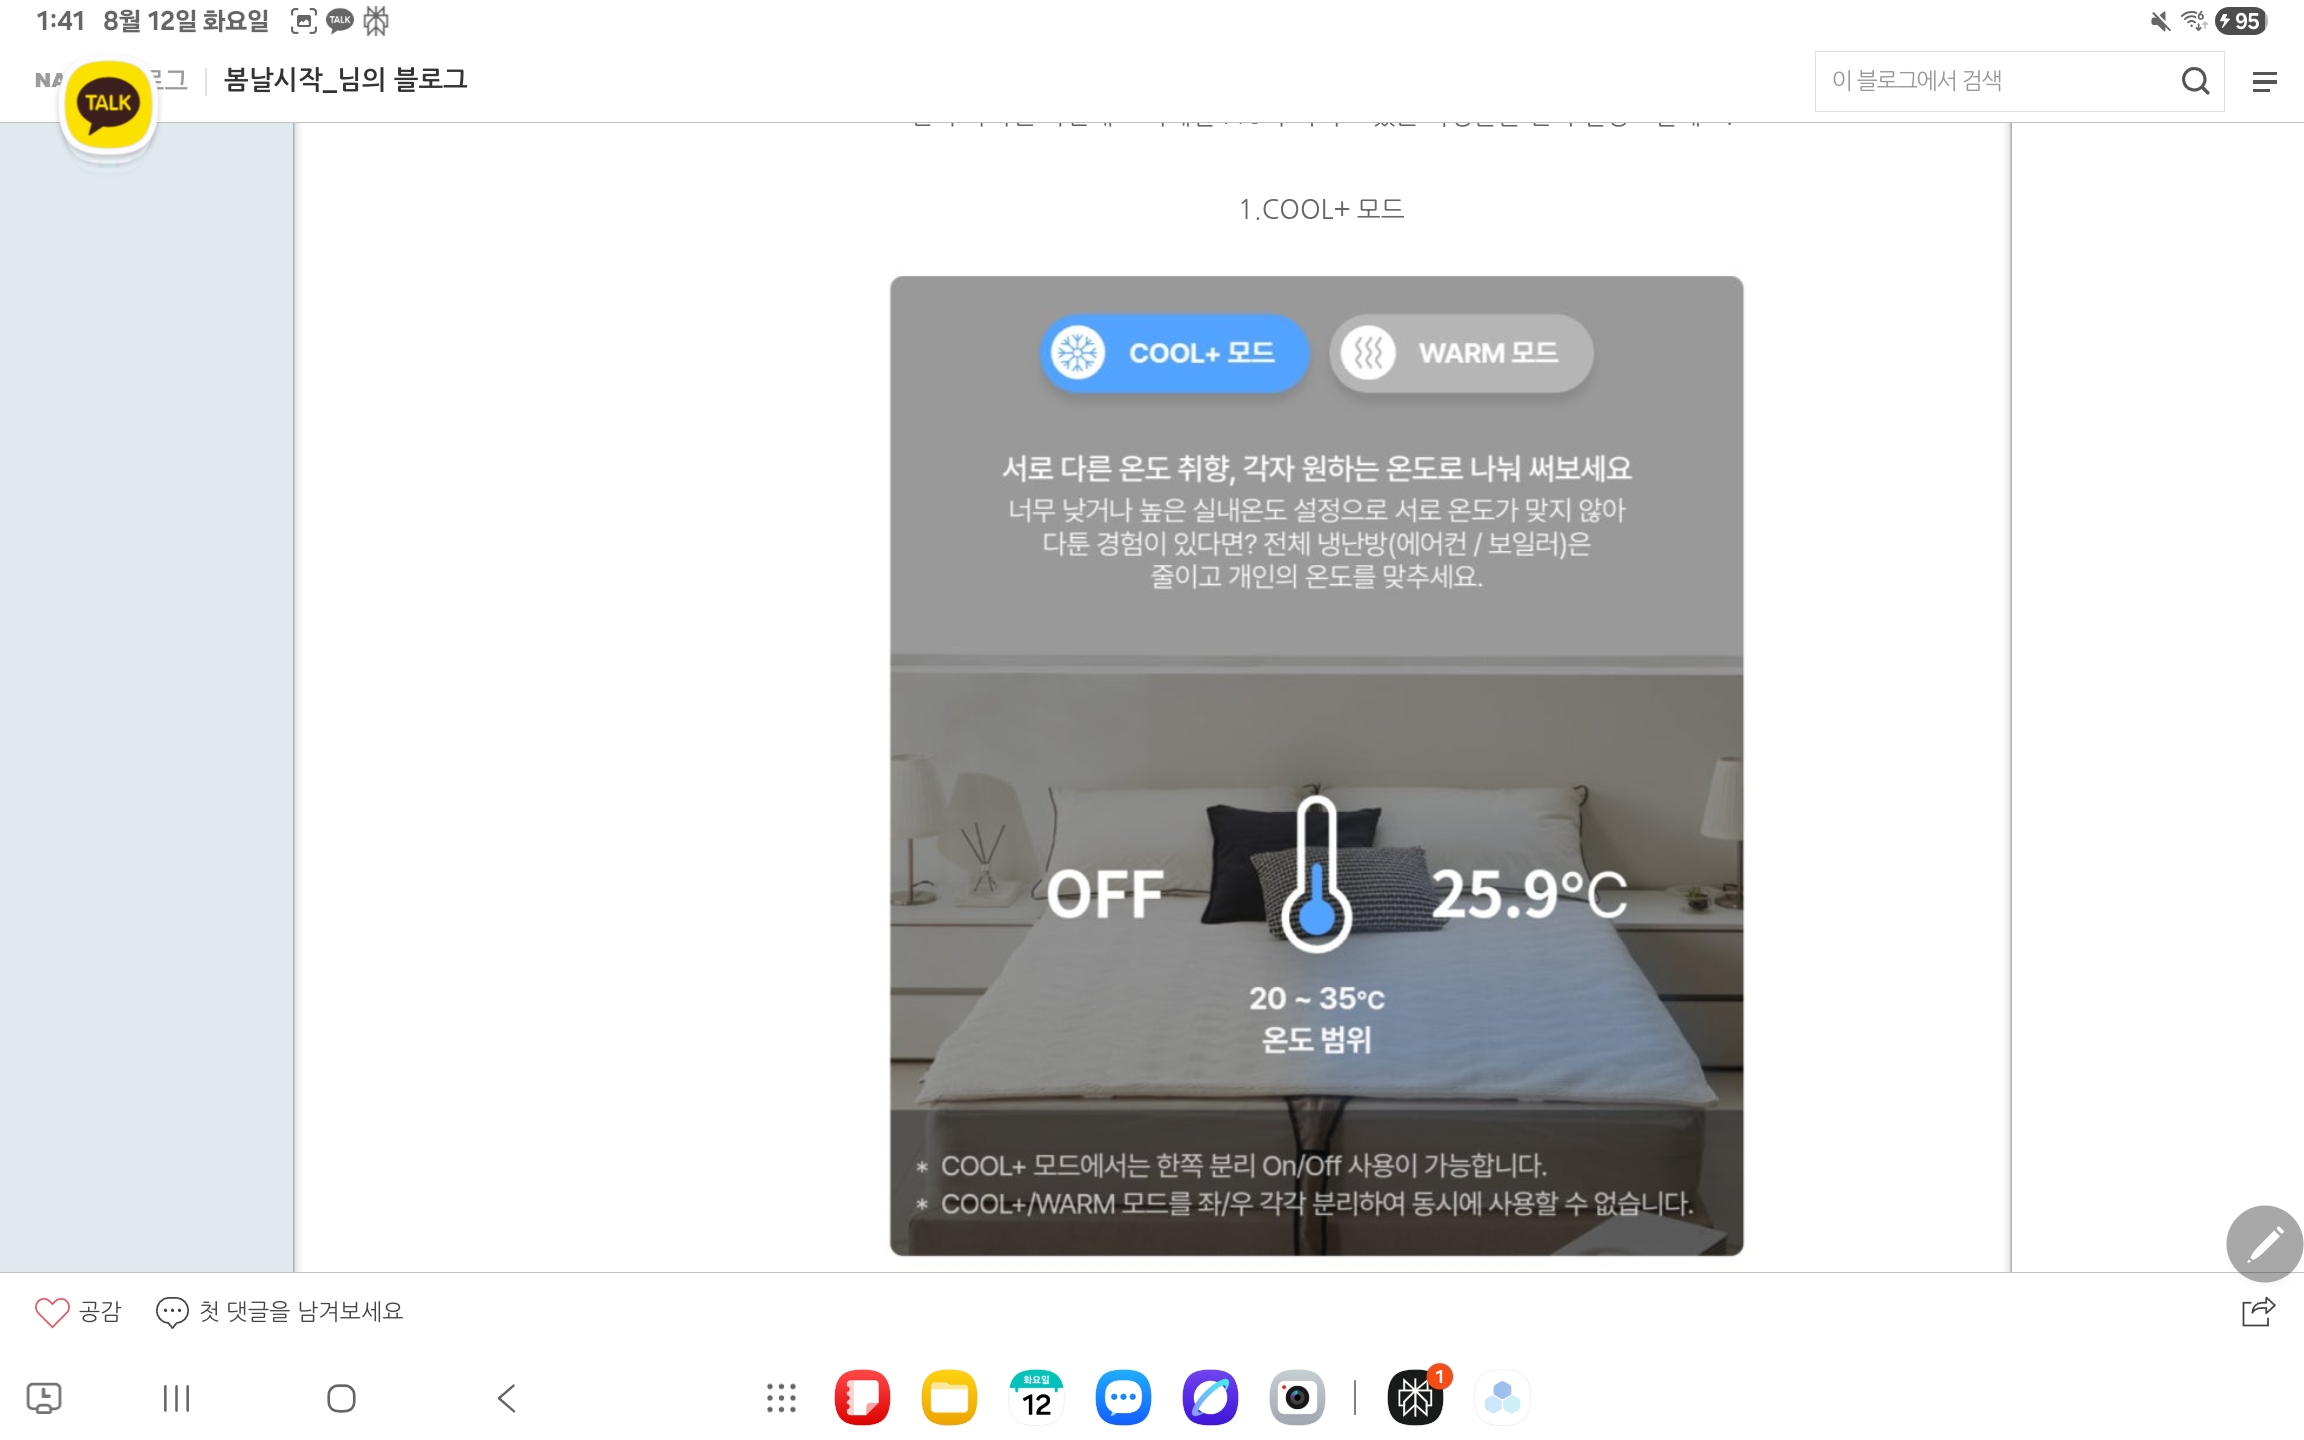The height and width of the screenshot is (1440, 2304).
Task: Tap the floating KakaoTalk chat bubble
Action: 108,105
